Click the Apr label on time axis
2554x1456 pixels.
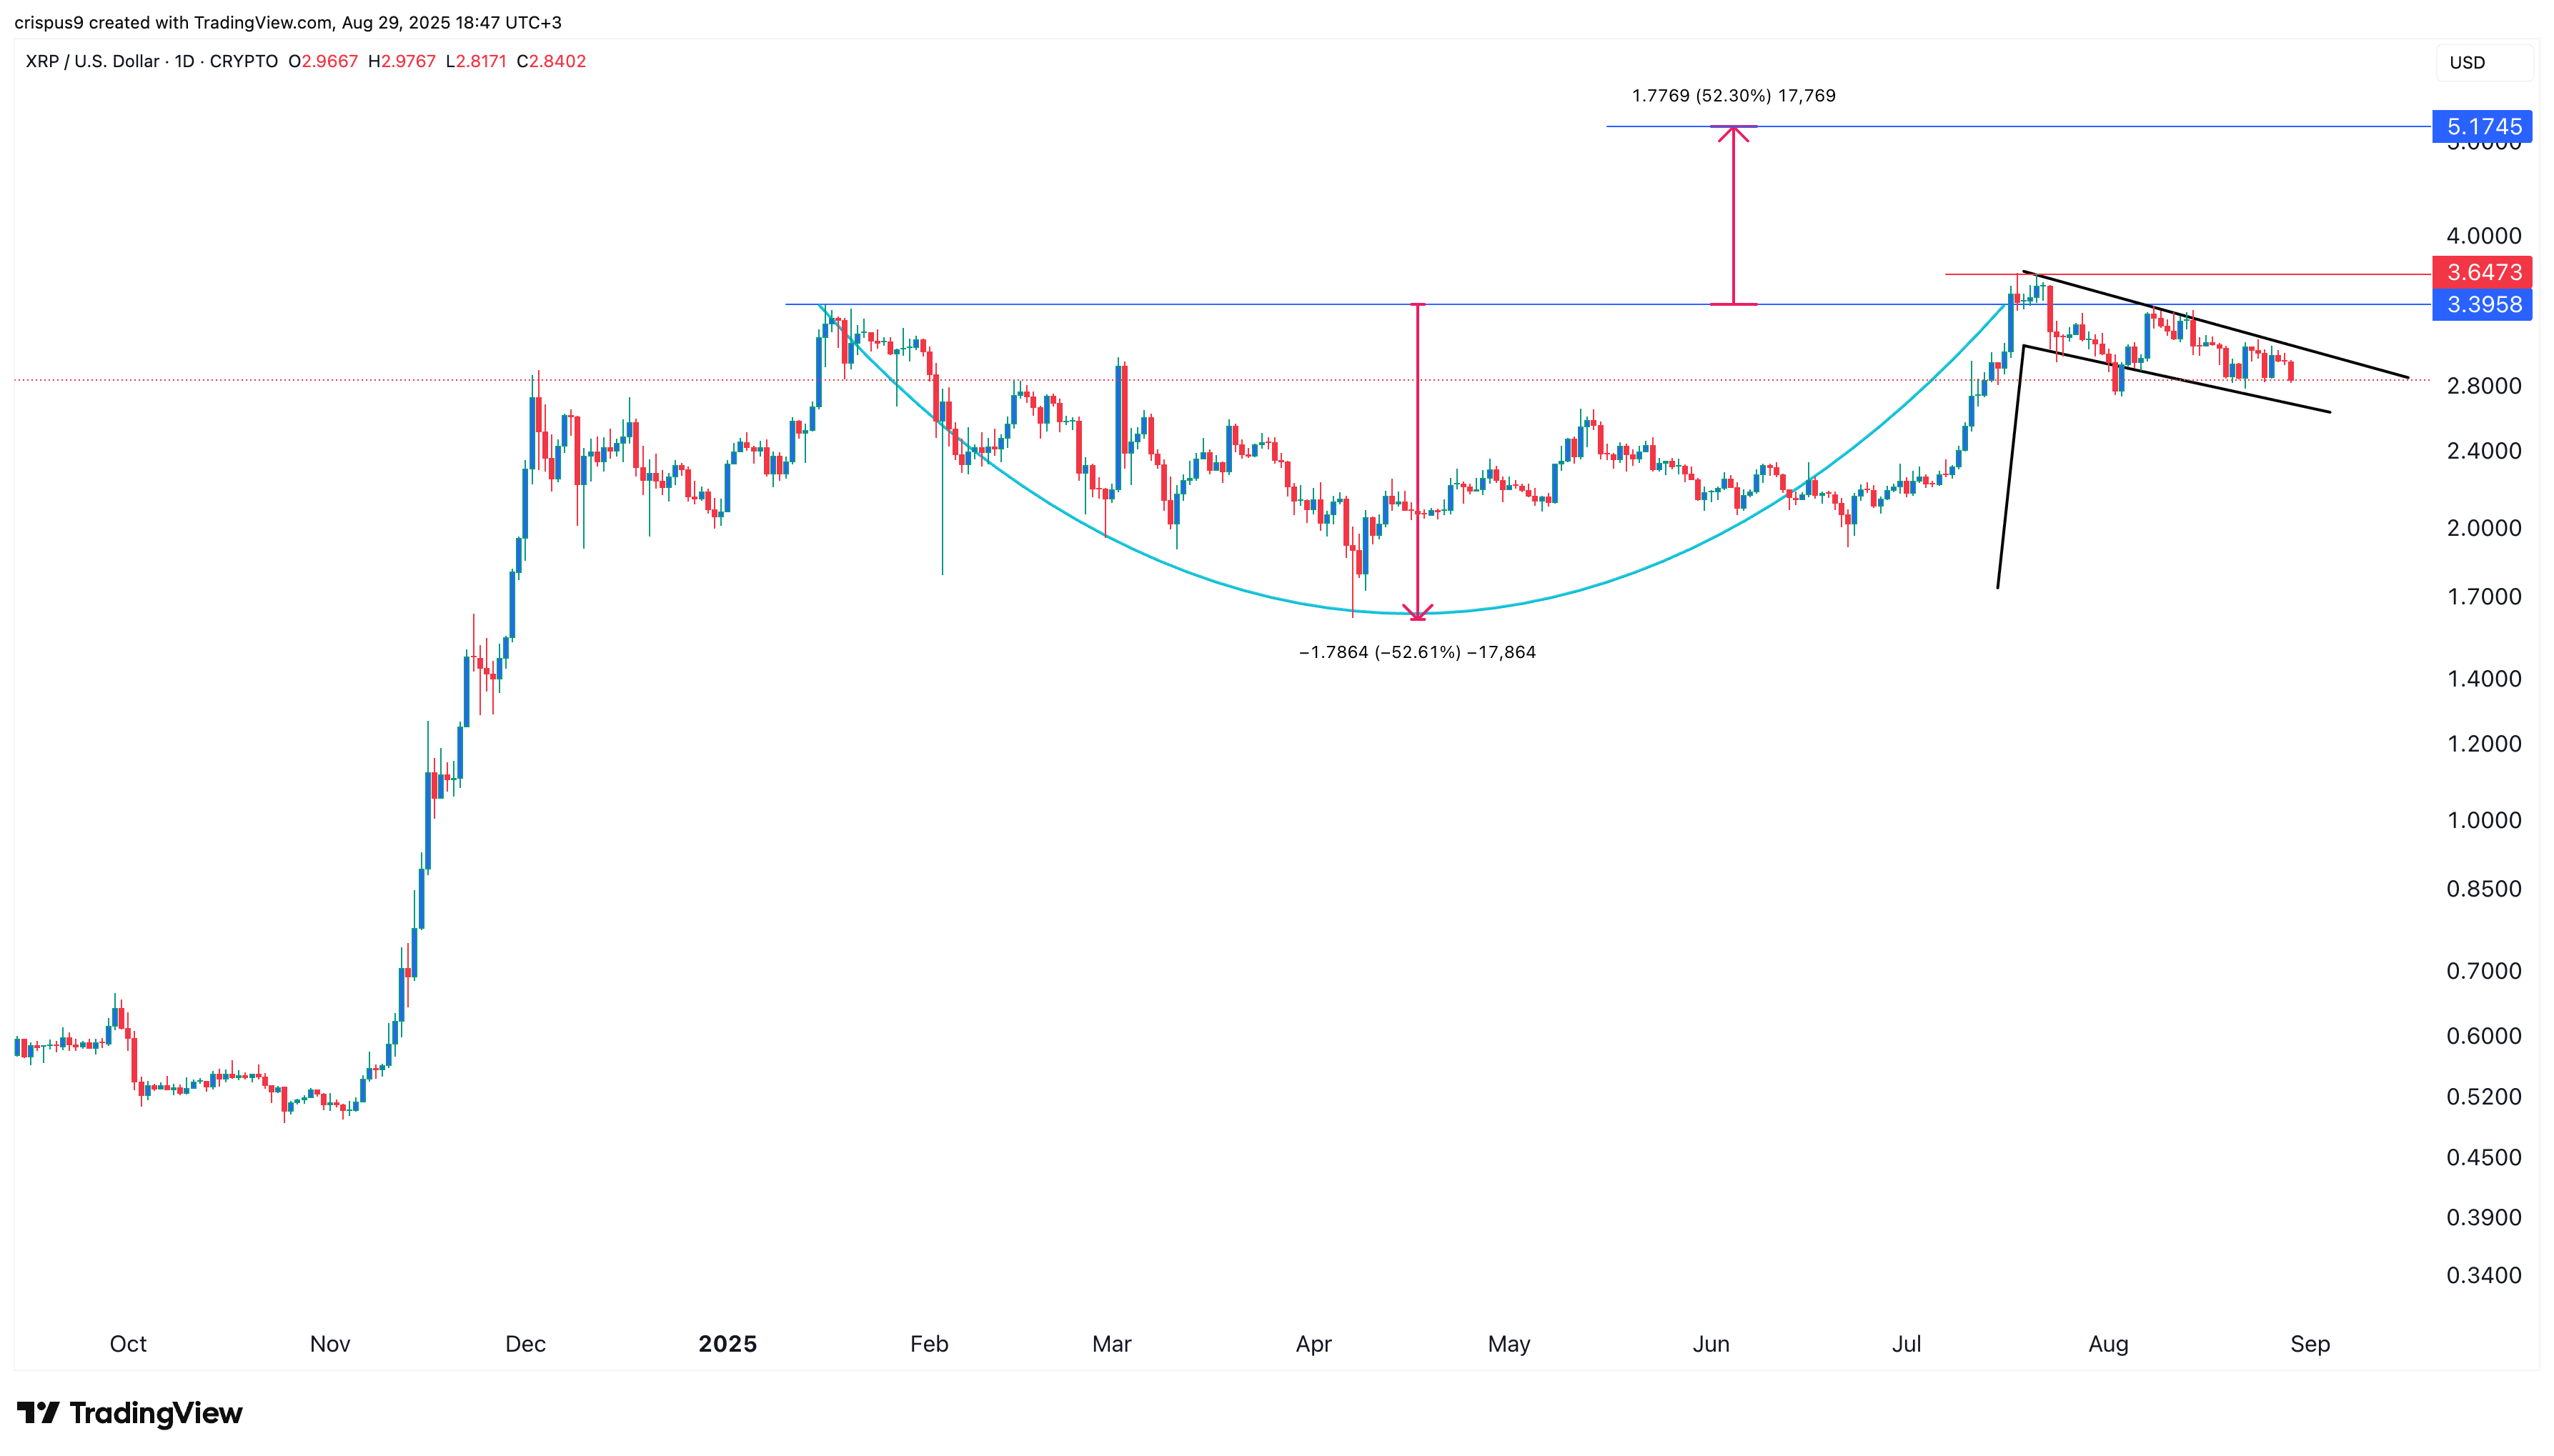click(x=1313, y=1344)
